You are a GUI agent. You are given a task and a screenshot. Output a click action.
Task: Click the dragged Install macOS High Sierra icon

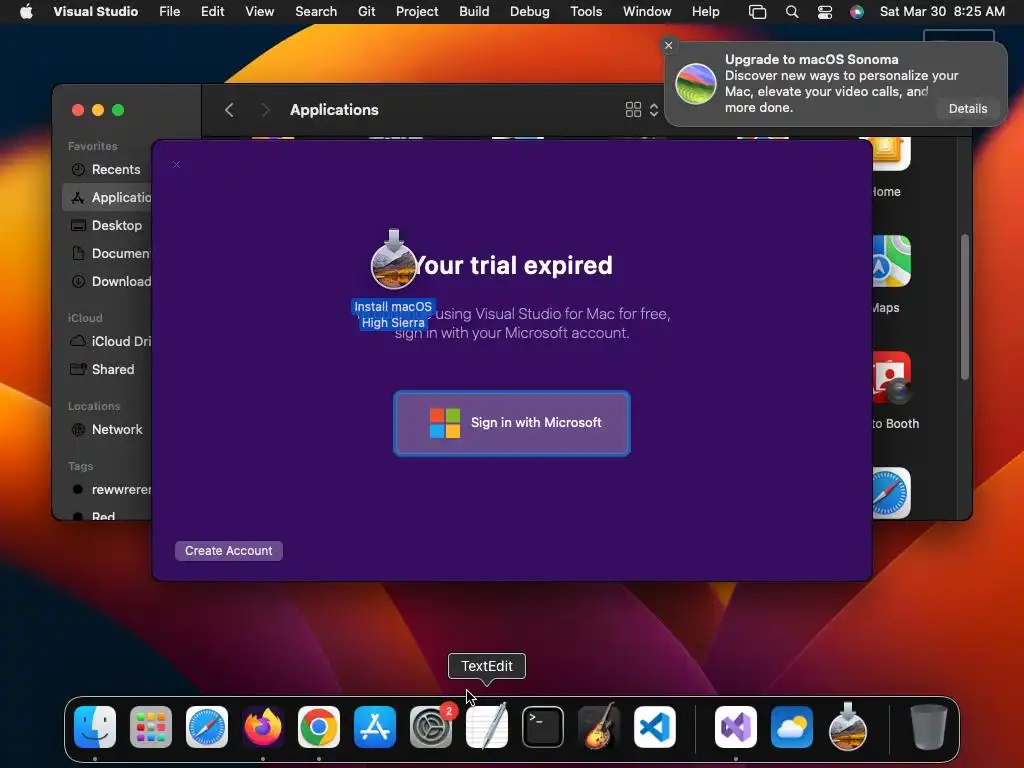[x=393, y=260]
